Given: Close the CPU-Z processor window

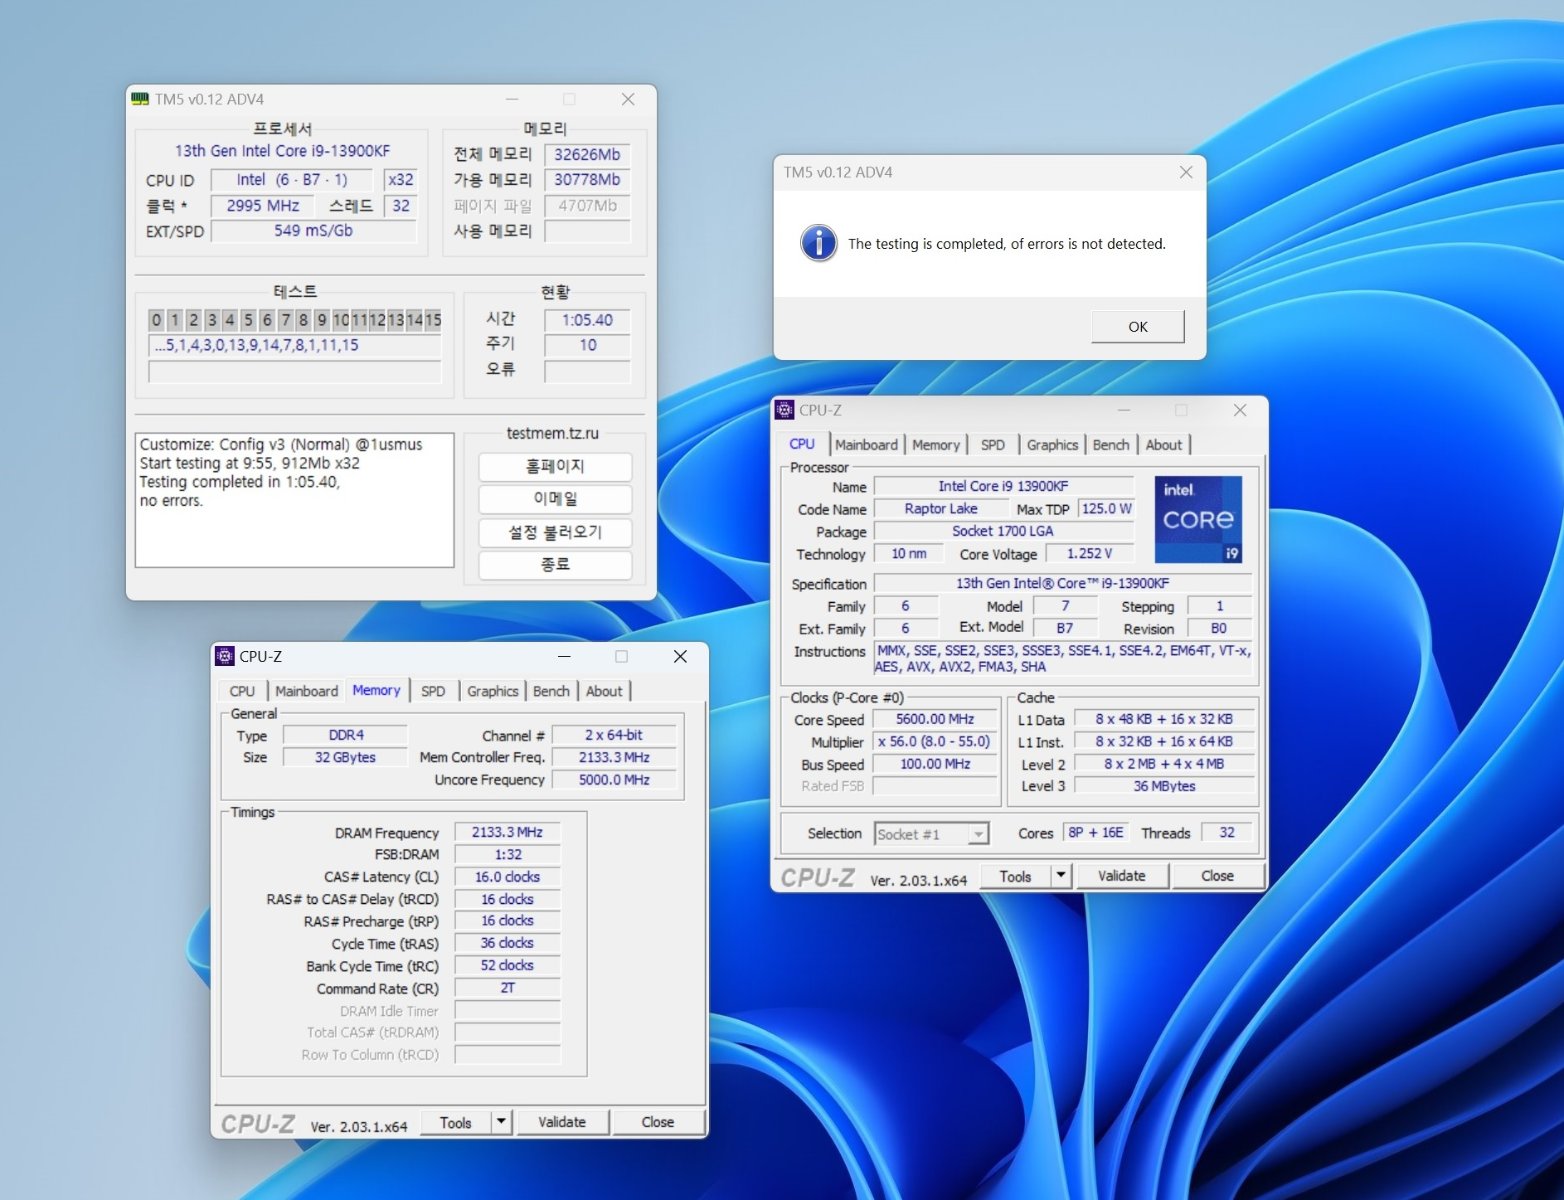Looking at the screenshot, I should (1240, 410).
